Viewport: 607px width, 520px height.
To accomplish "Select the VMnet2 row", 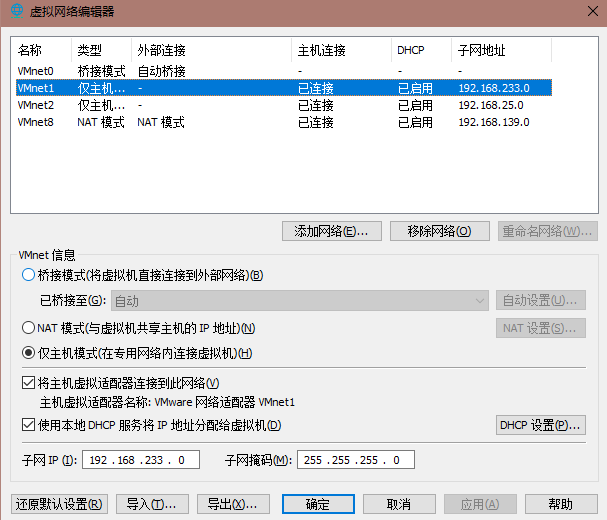I will click(x=284, y=105).
